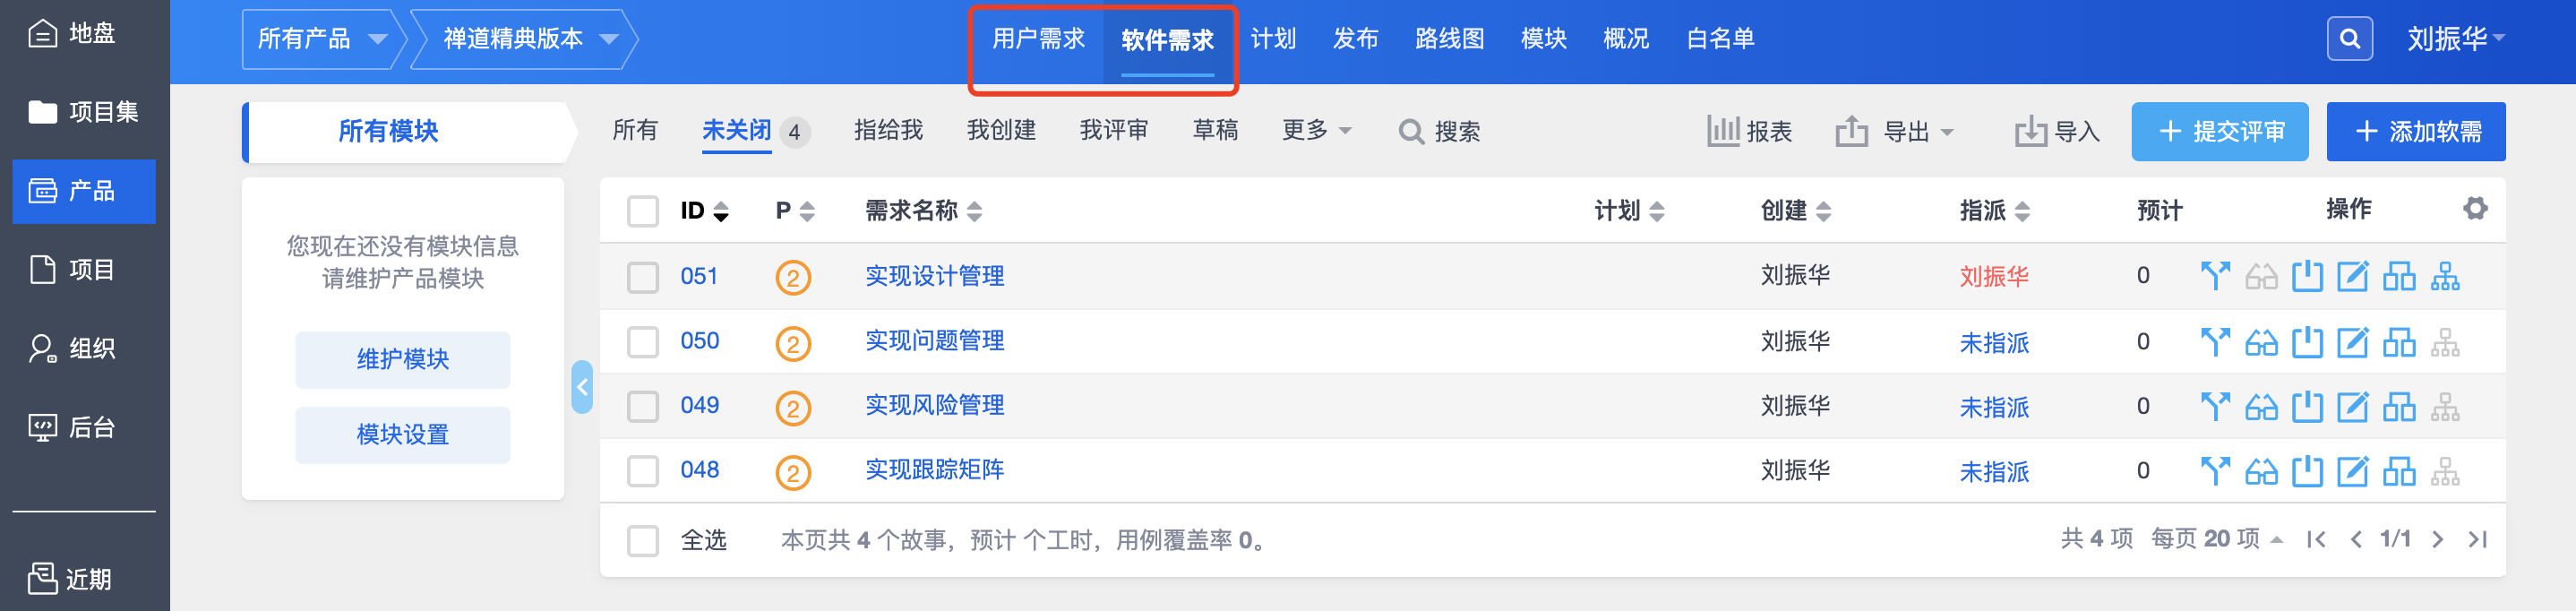The height and width of the screenshot is (611, 2576).
Task: Click edit pencil icon for story 048
Action: pos(2352,471)
